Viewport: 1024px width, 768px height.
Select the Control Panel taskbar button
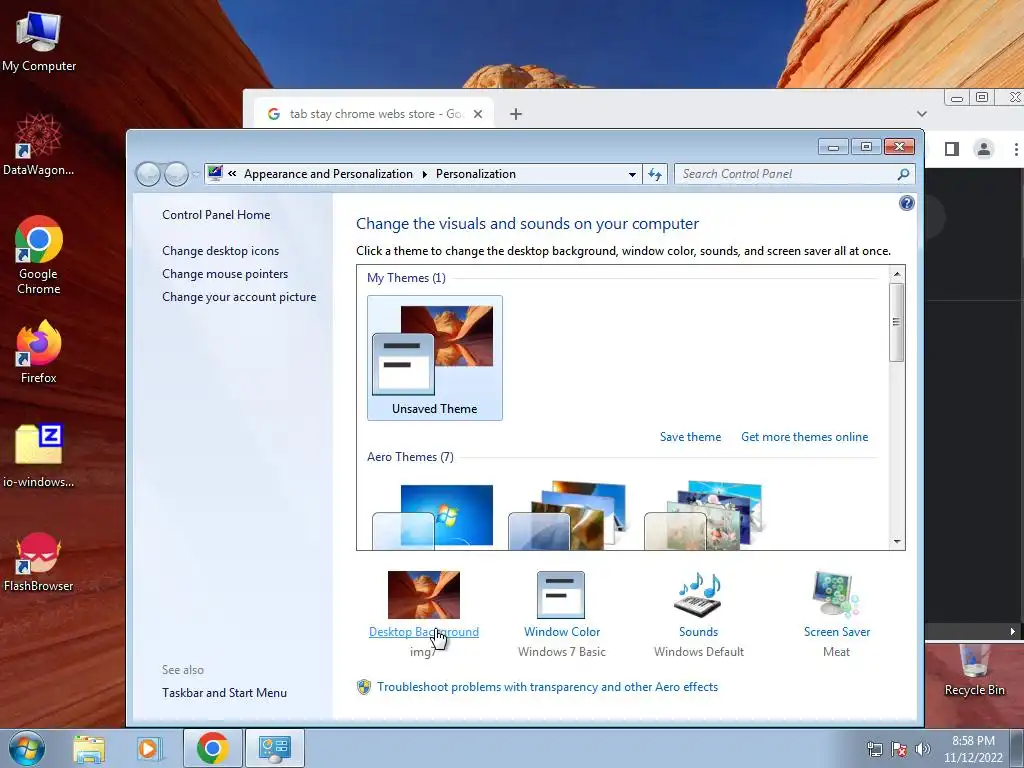pyautogui.click(x=274, y=748)
